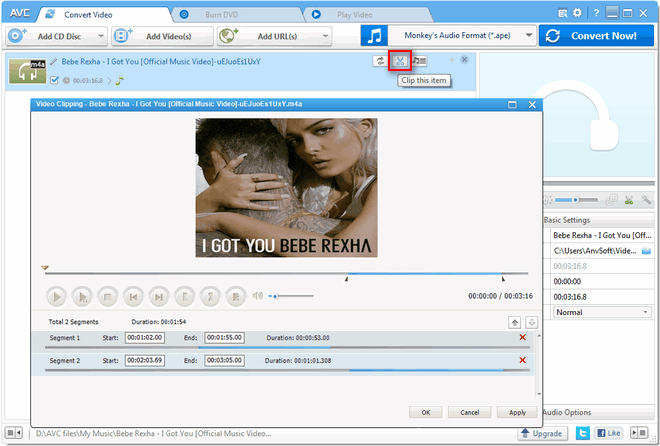This screenshot has height=446, width=660.
Task: Click the Apply button
Action: point(517,412)
